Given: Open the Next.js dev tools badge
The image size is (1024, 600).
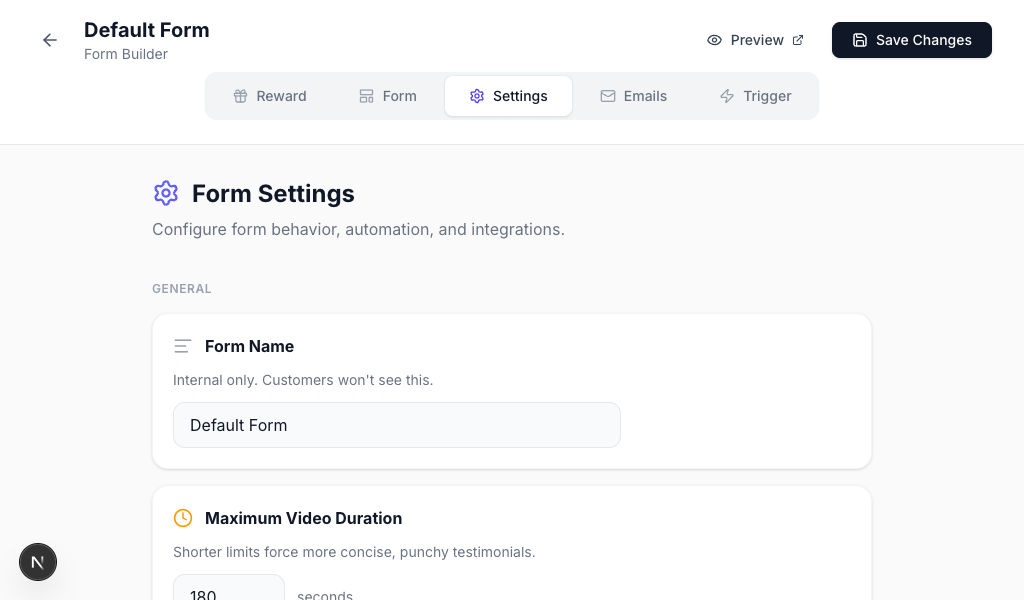Looking at the screenshot, I should click(38, 562).
